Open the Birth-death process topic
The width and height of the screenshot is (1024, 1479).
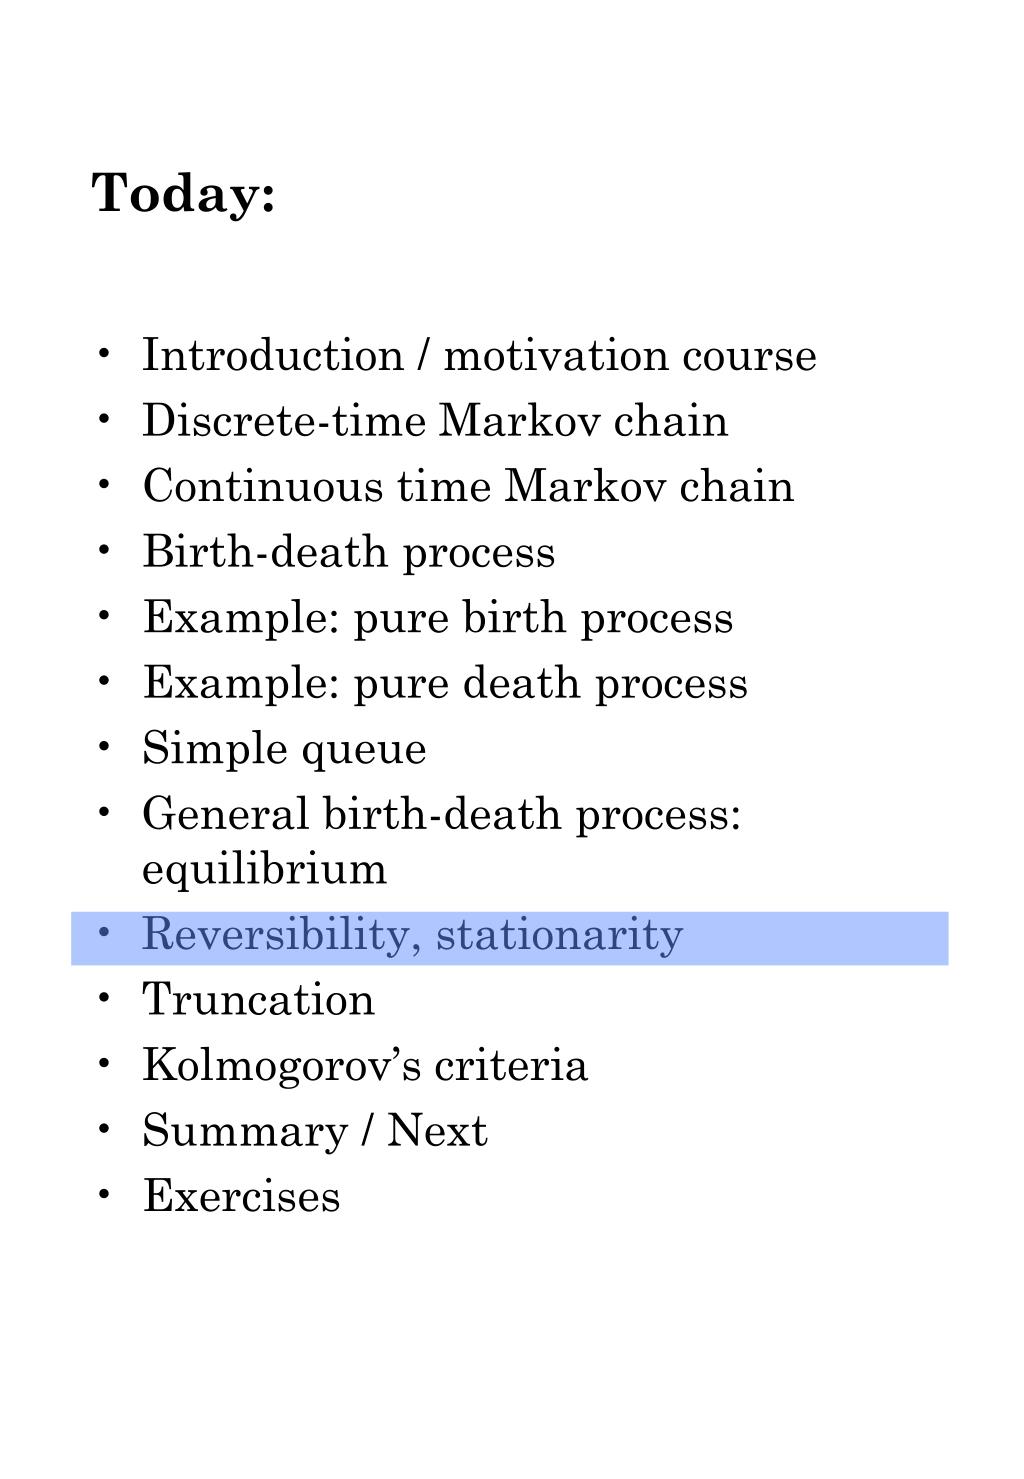pos(348,552)
